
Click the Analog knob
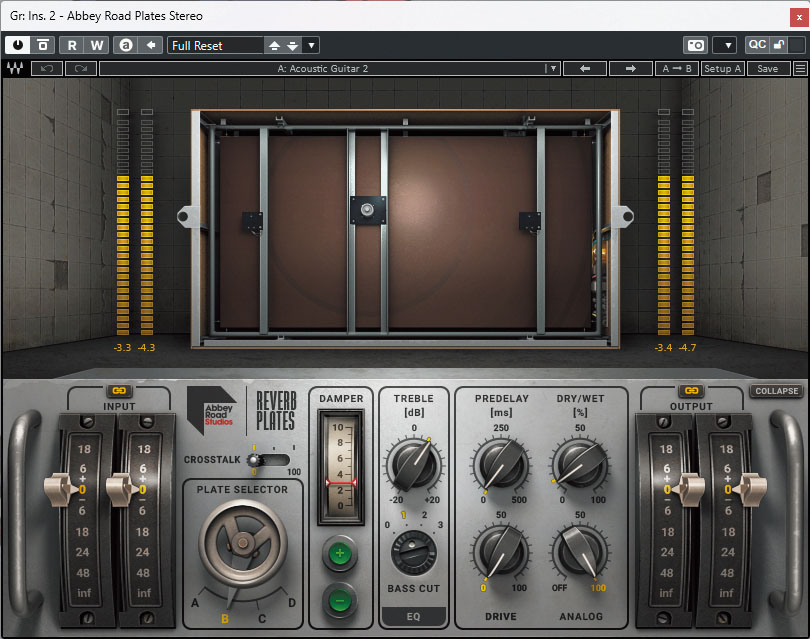tap(580, 551)
